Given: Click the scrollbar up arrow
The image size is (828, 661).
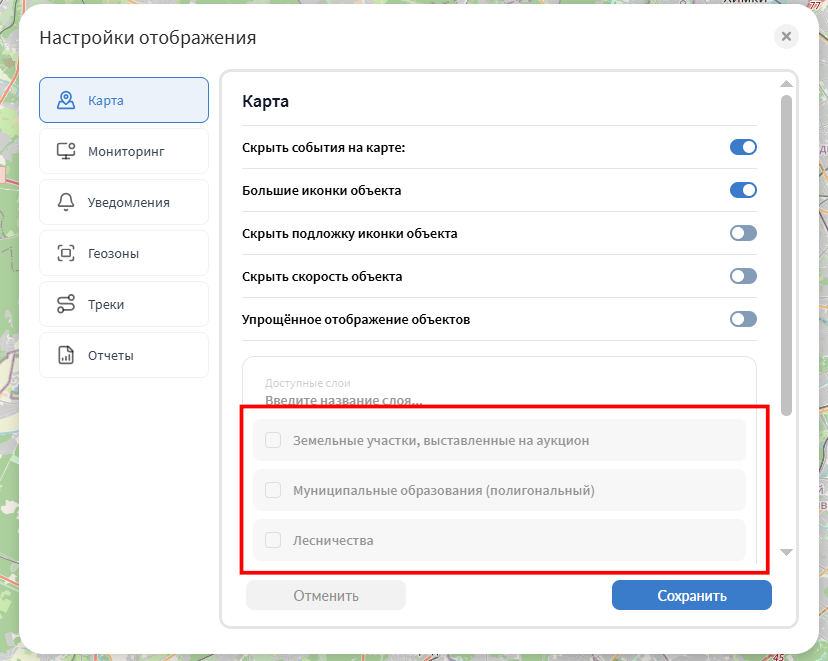Looking at the screenshot, I should tap(786, 84).
